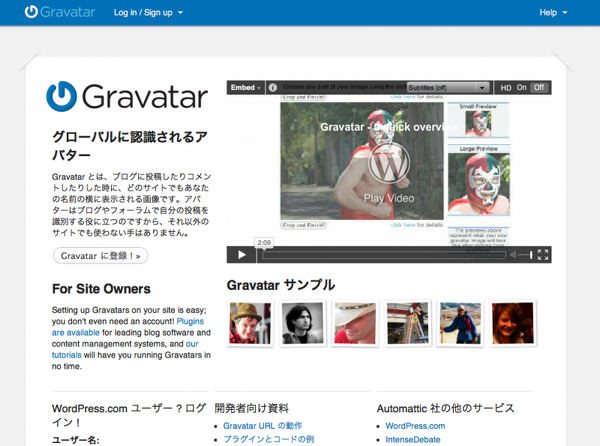This screenshot has height=446, width=600.
Task: Open the IntenseDebate link
Action: [x=413, y=439]
